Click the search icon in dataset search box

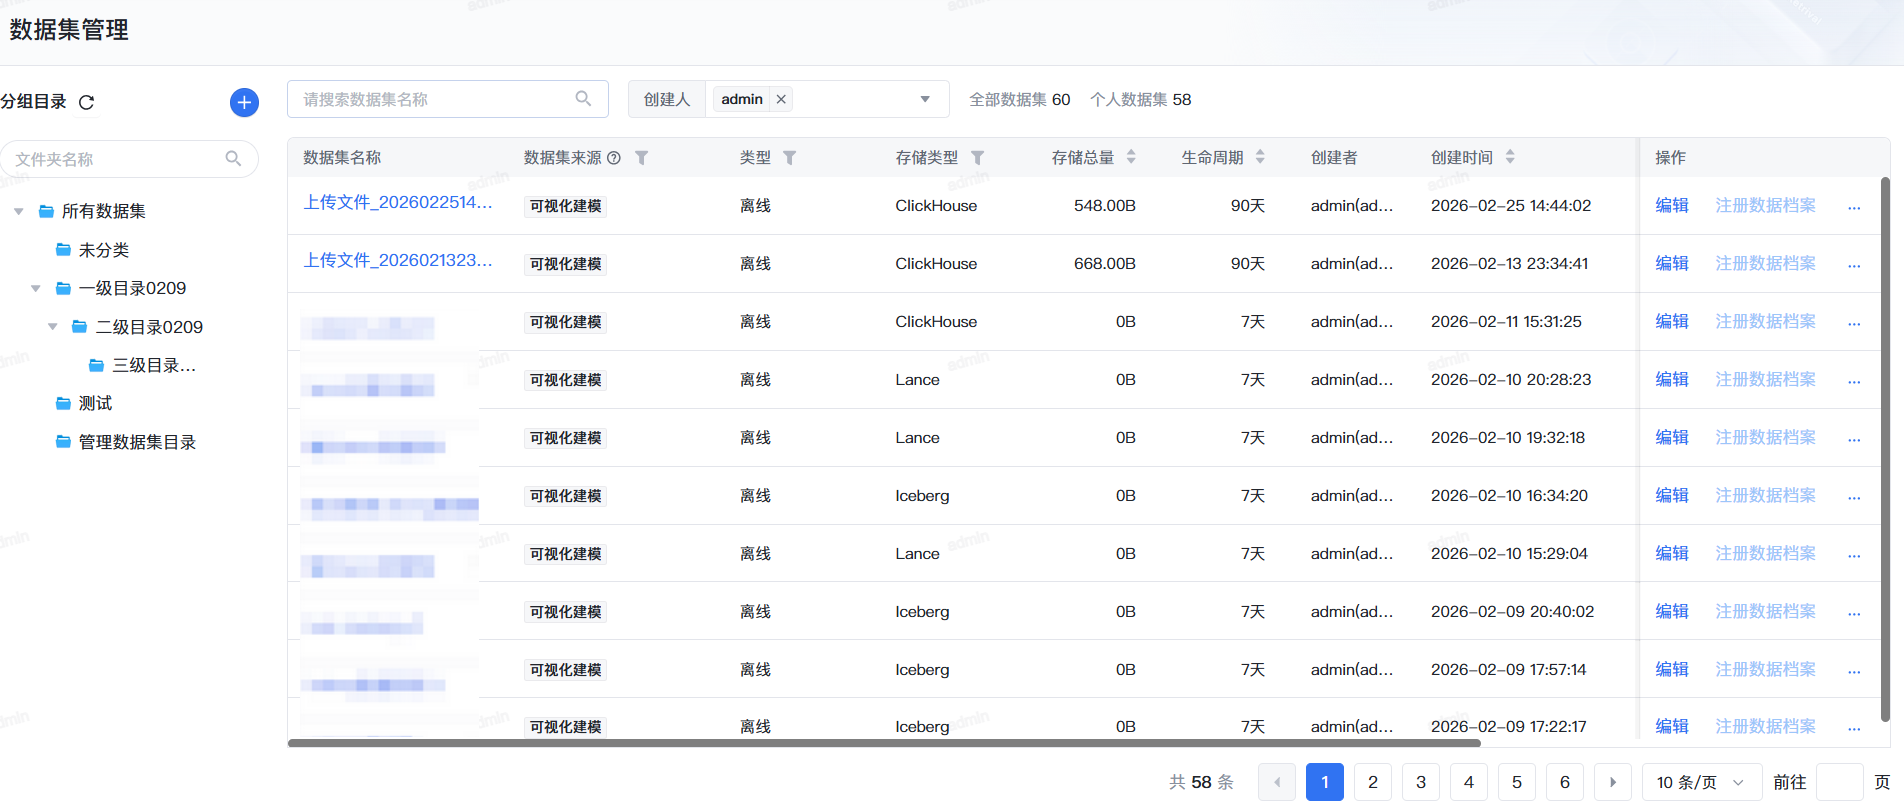[x=583, y=99]
